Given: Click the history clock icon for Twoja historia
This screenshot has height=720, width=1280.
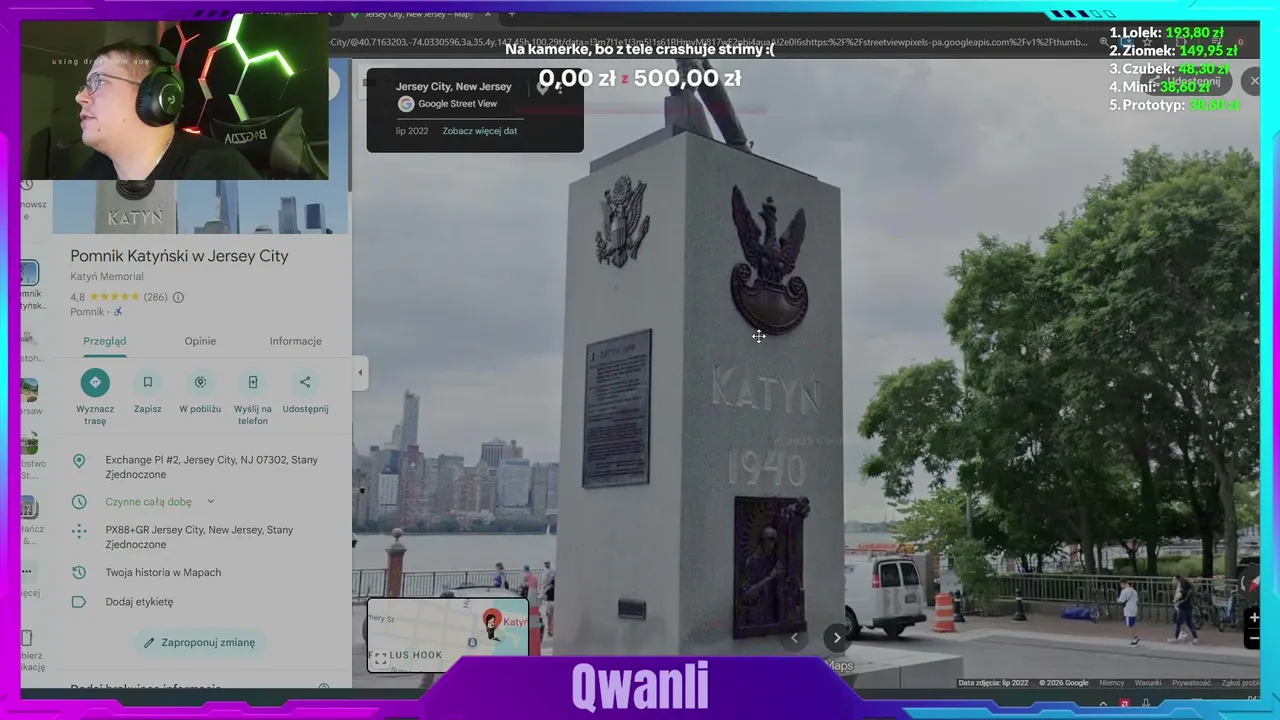Looking at the screenshot, I should tap(79, 572).
